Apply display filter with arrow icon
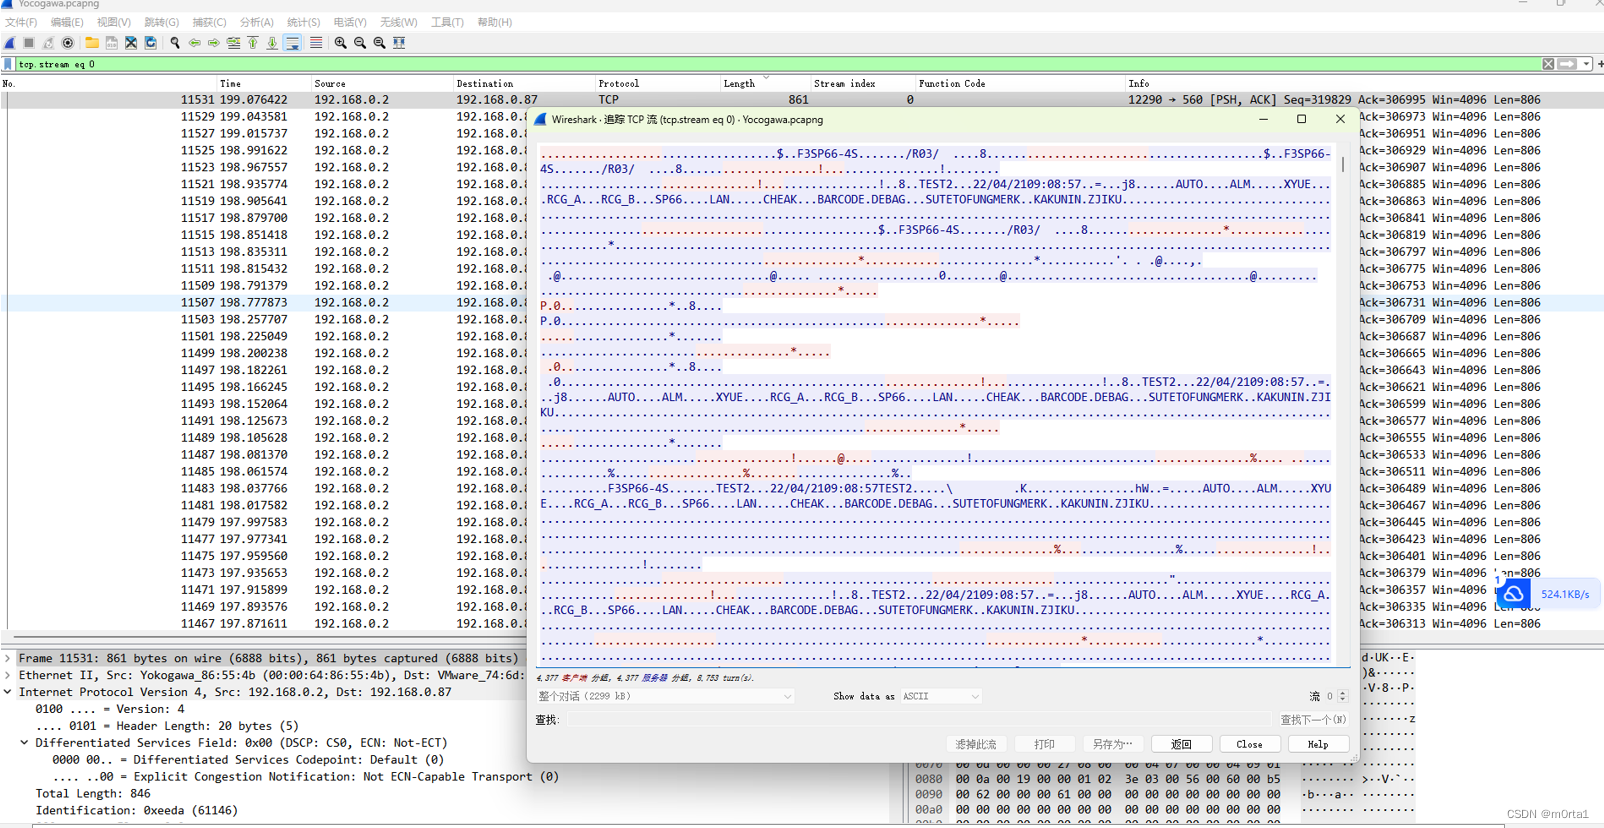 (x=1567, y=64)
